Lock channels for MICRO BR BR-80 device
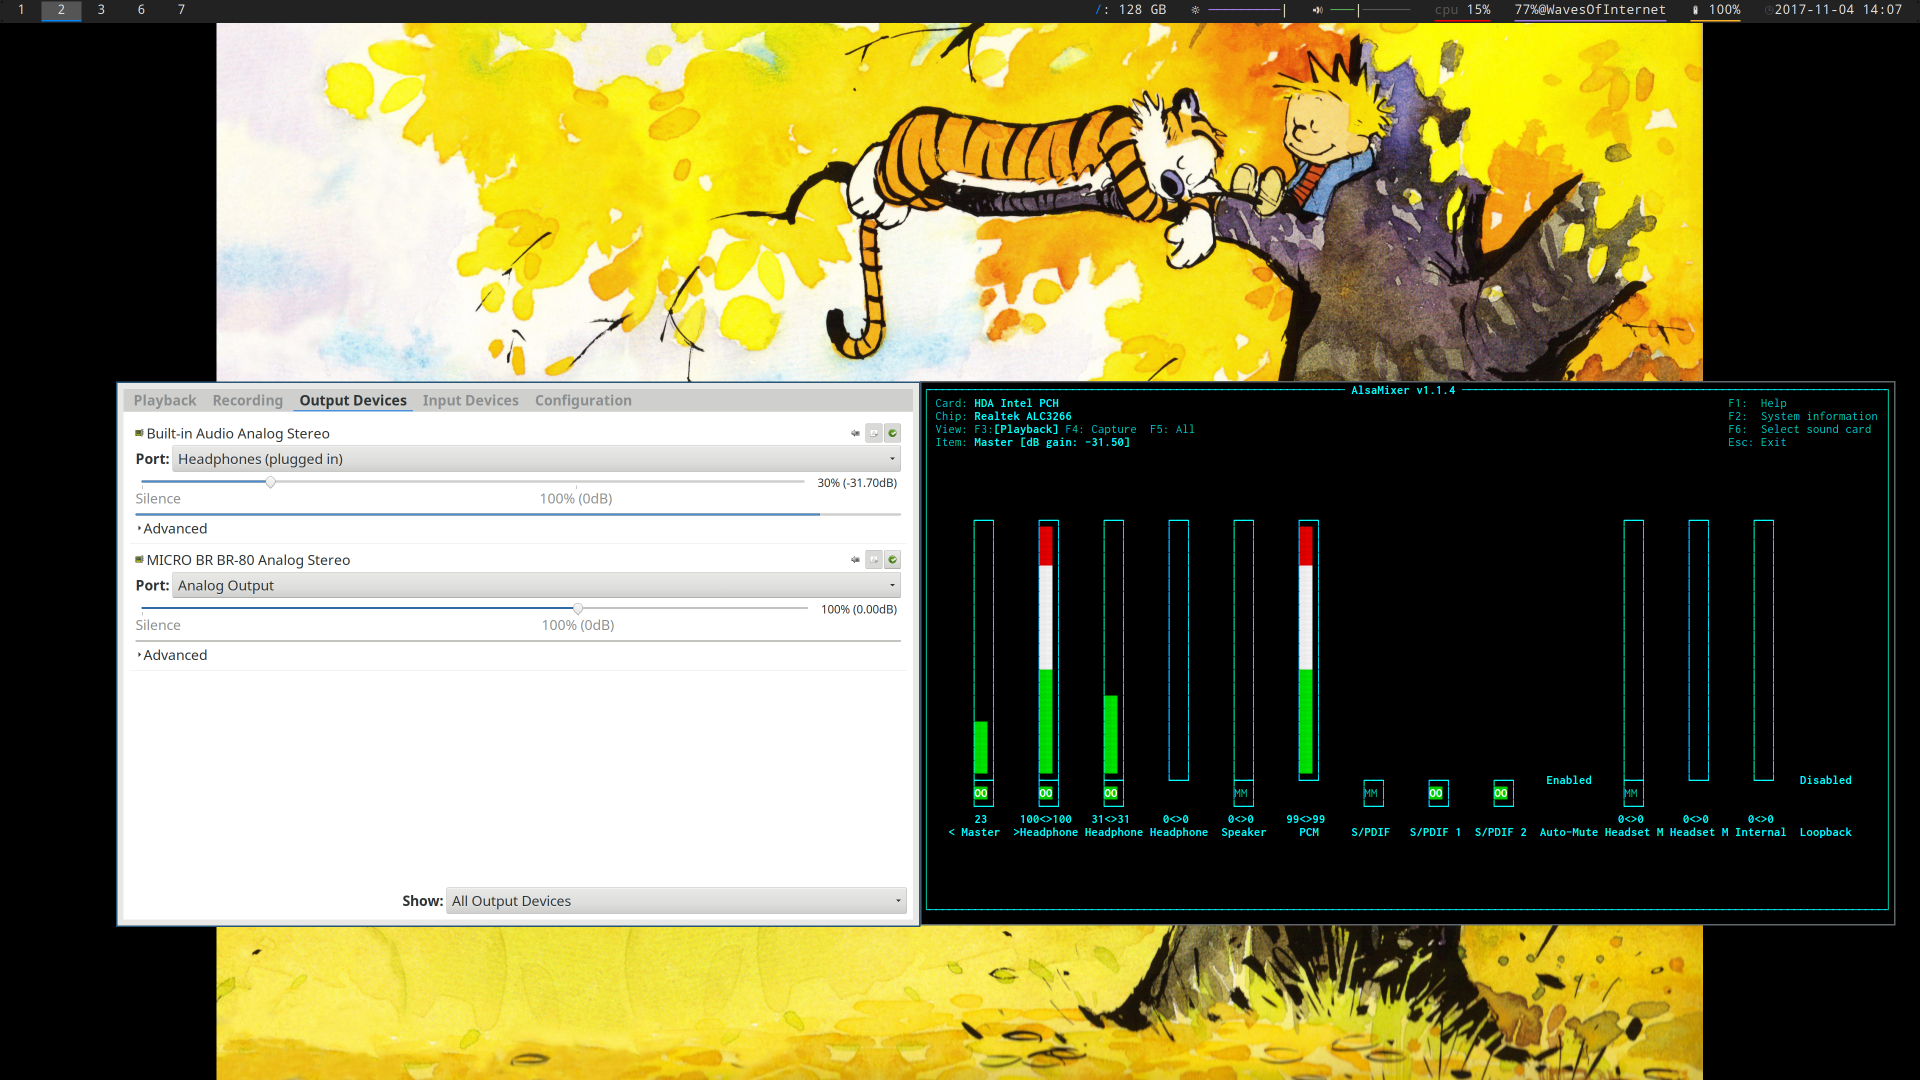This screenshot has width=1920, height=1080. [874, 560]
